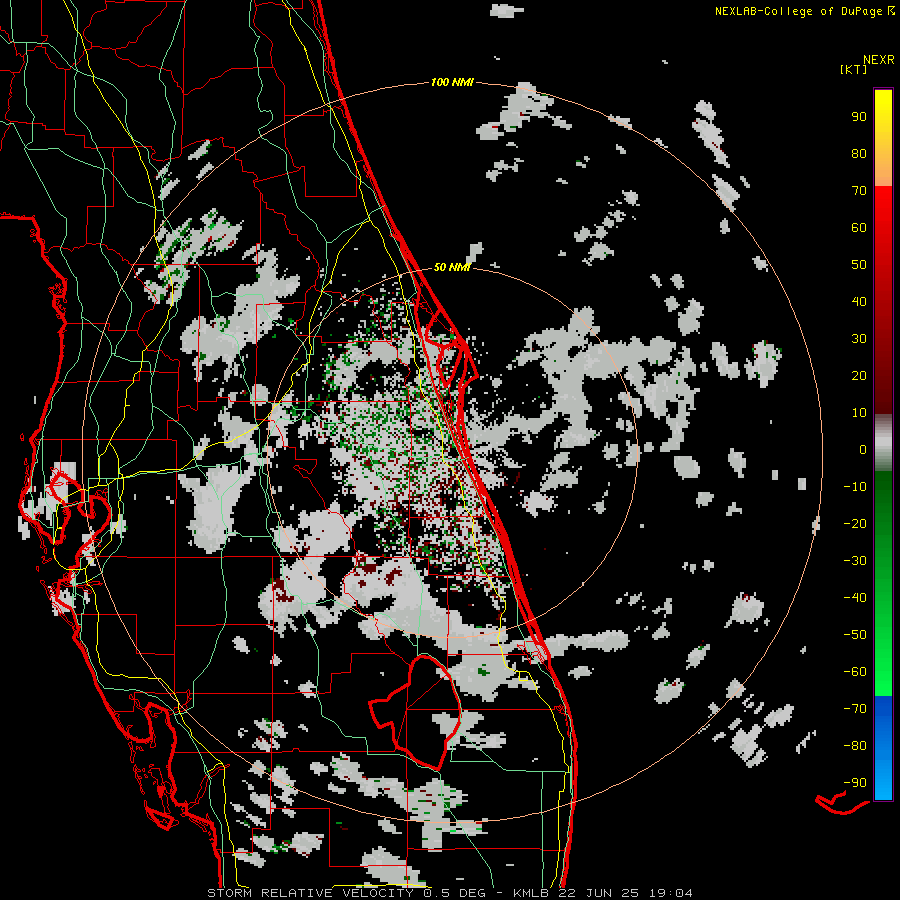
Task: Click the 10 value on the velocity scale
Action: pos(859,413)
